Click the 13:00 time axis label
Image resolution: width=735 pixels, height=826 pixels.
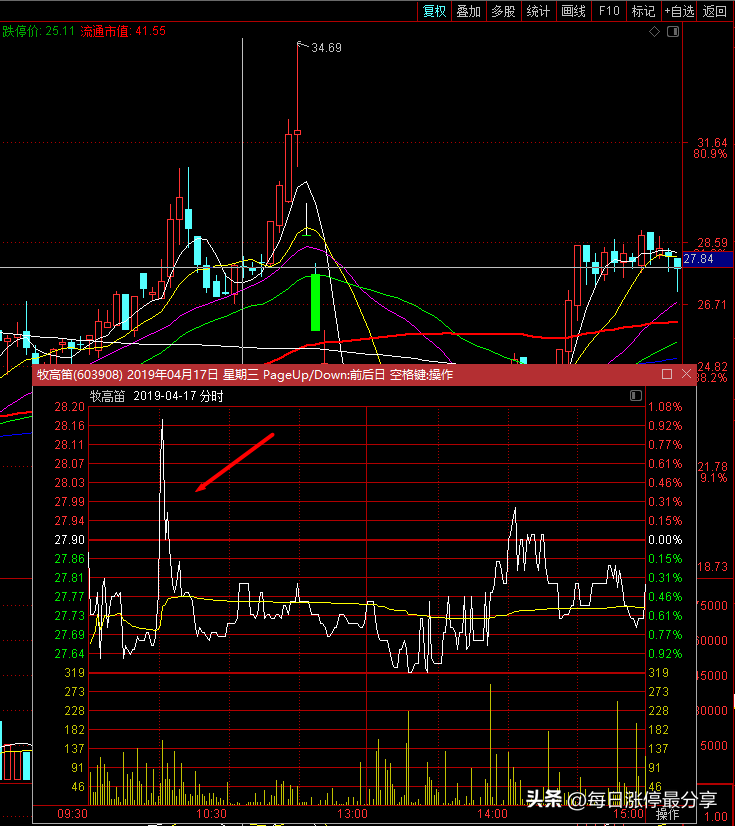[352, 814]
